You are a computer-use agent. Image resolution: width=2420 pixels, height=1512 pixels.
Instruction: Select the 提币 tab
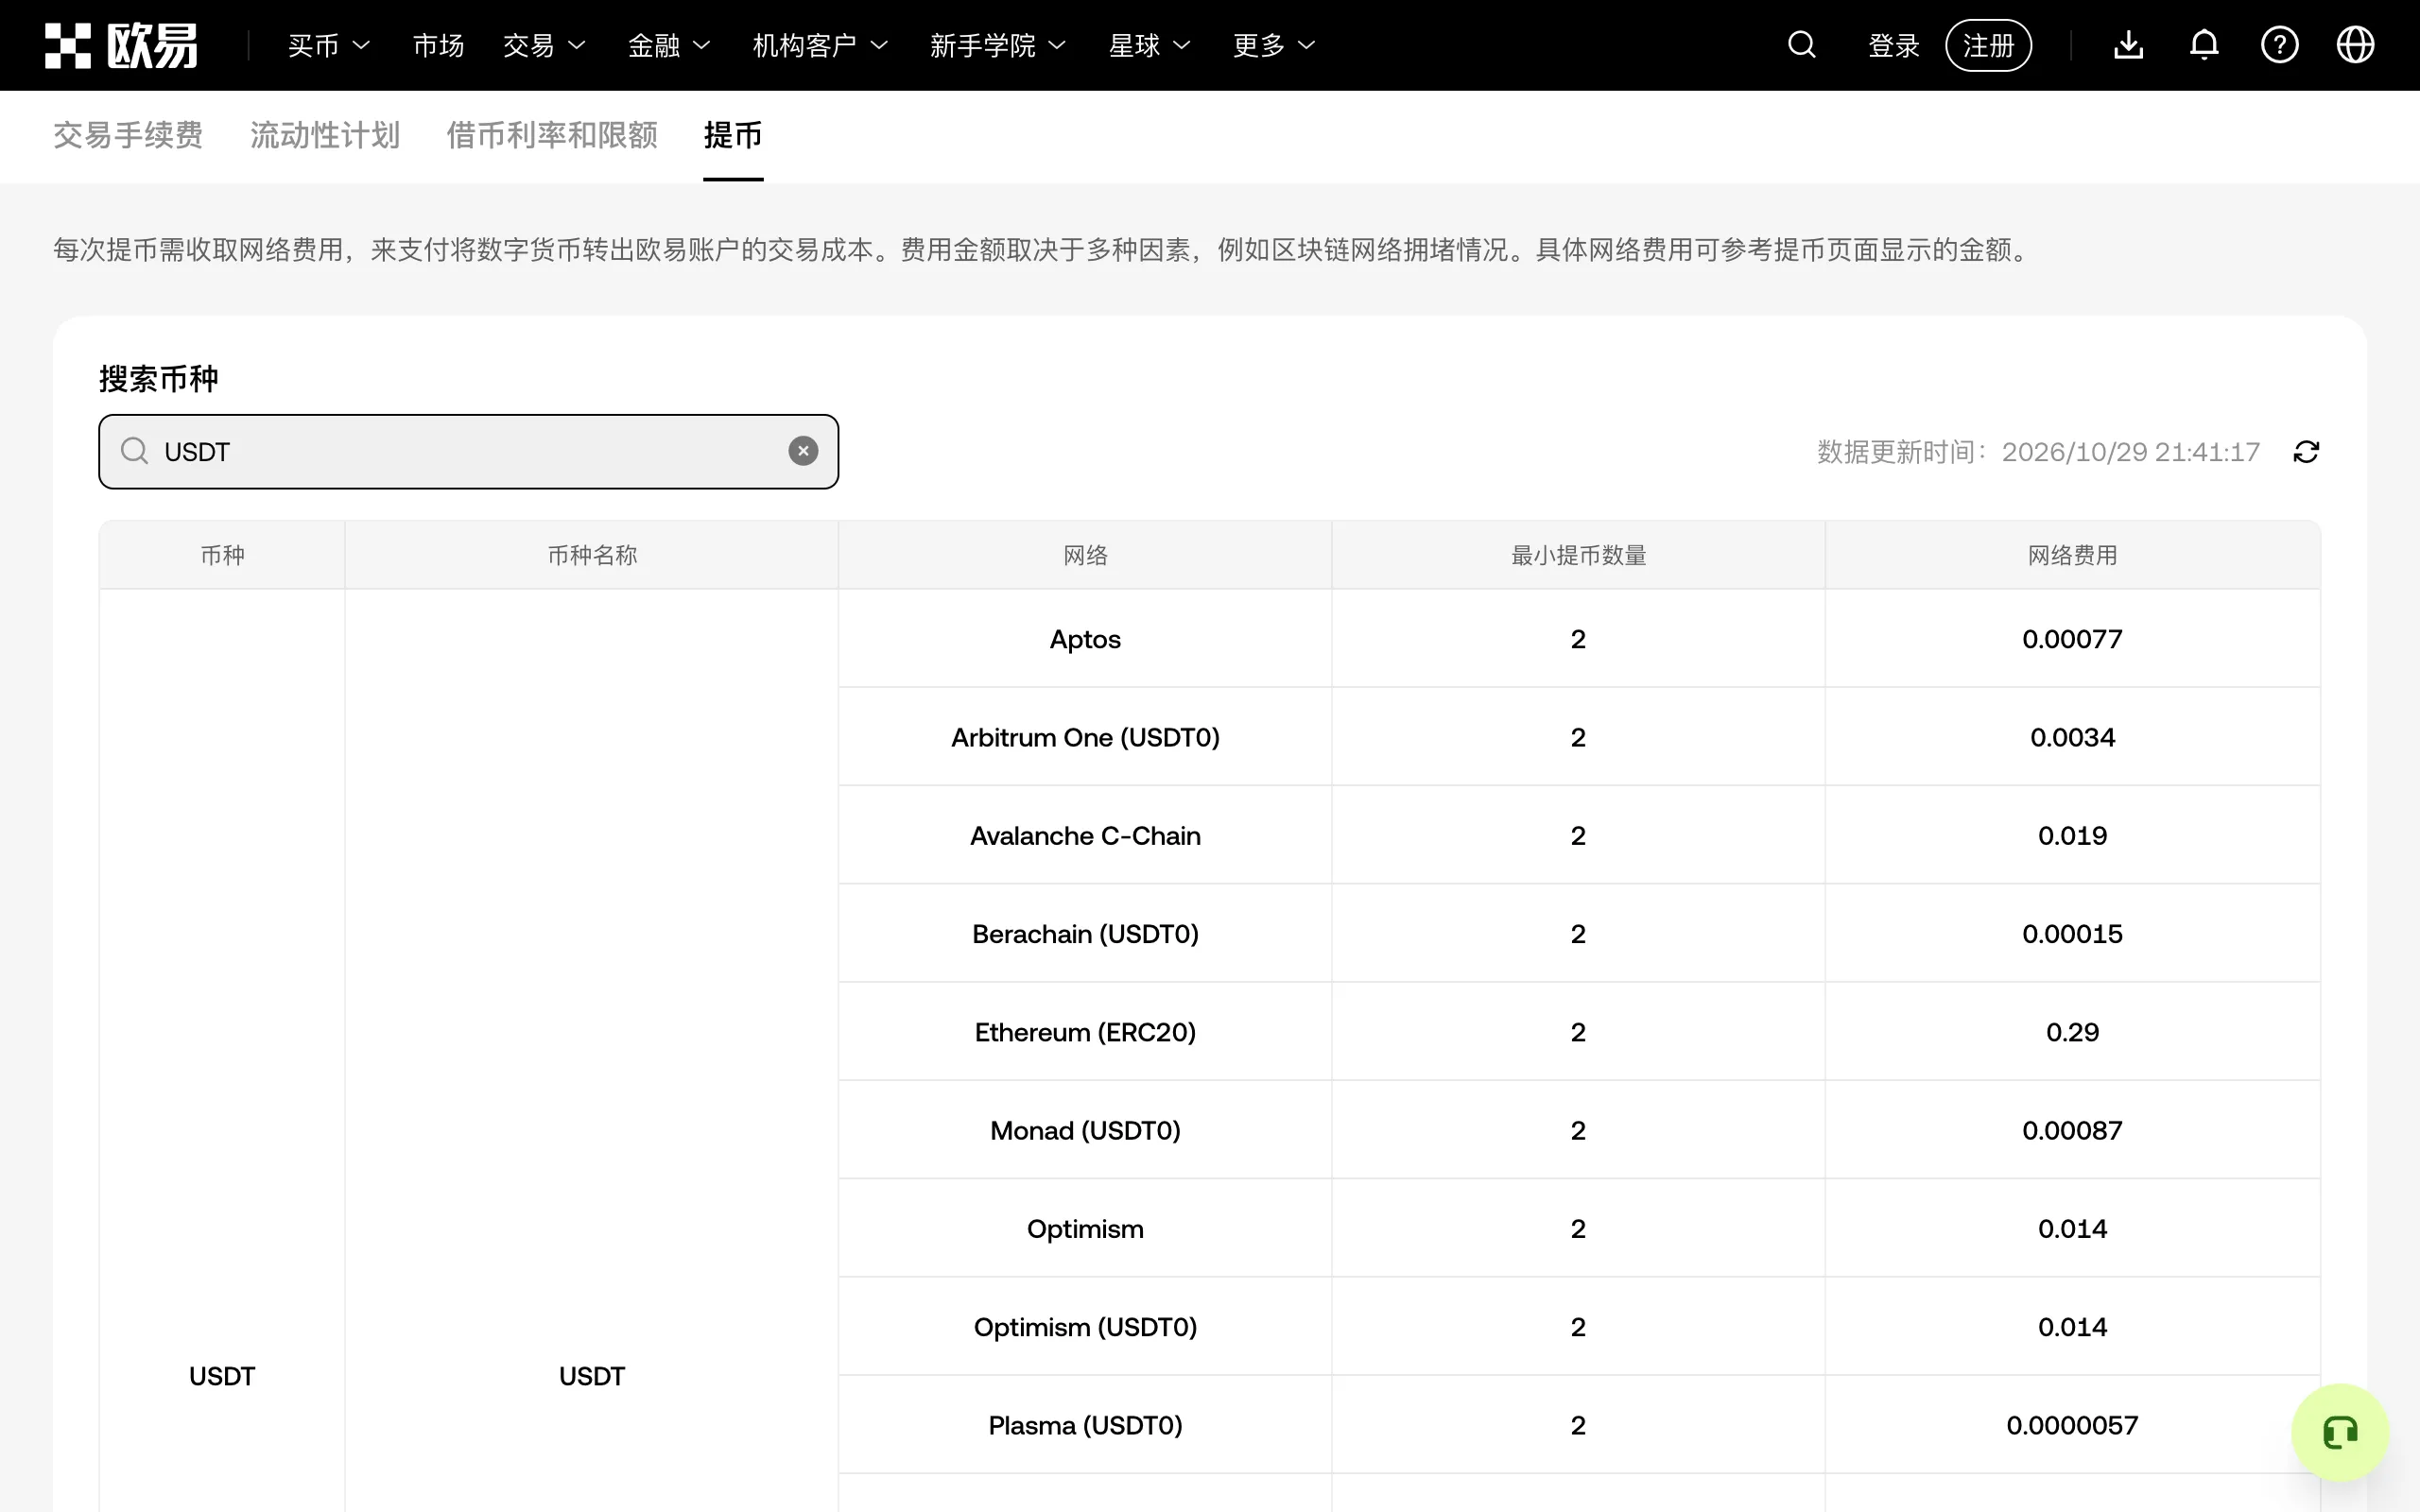click(733, 135)
